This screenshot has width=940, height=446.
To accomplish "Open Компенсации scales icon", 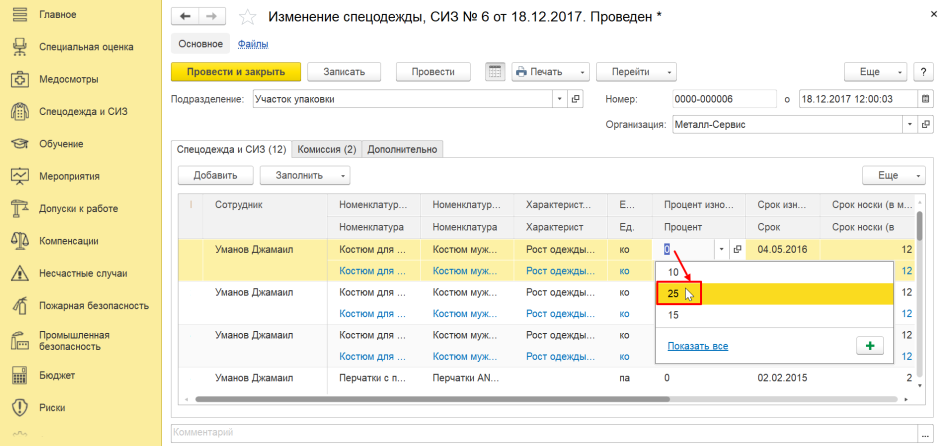I will pos(20,241).
